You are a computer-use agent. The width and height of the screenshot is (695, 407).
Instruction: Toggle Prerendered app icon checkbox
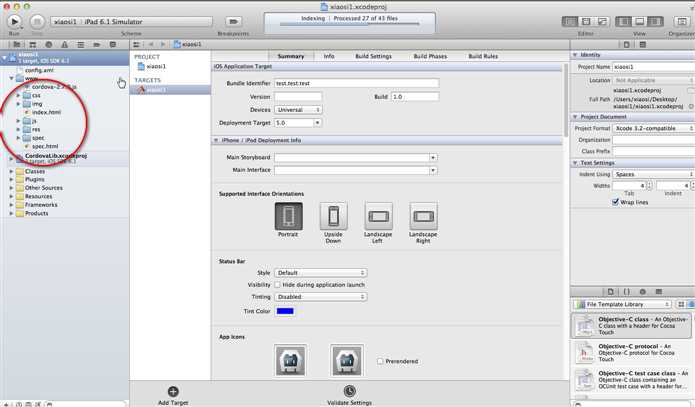click(380, 361)
